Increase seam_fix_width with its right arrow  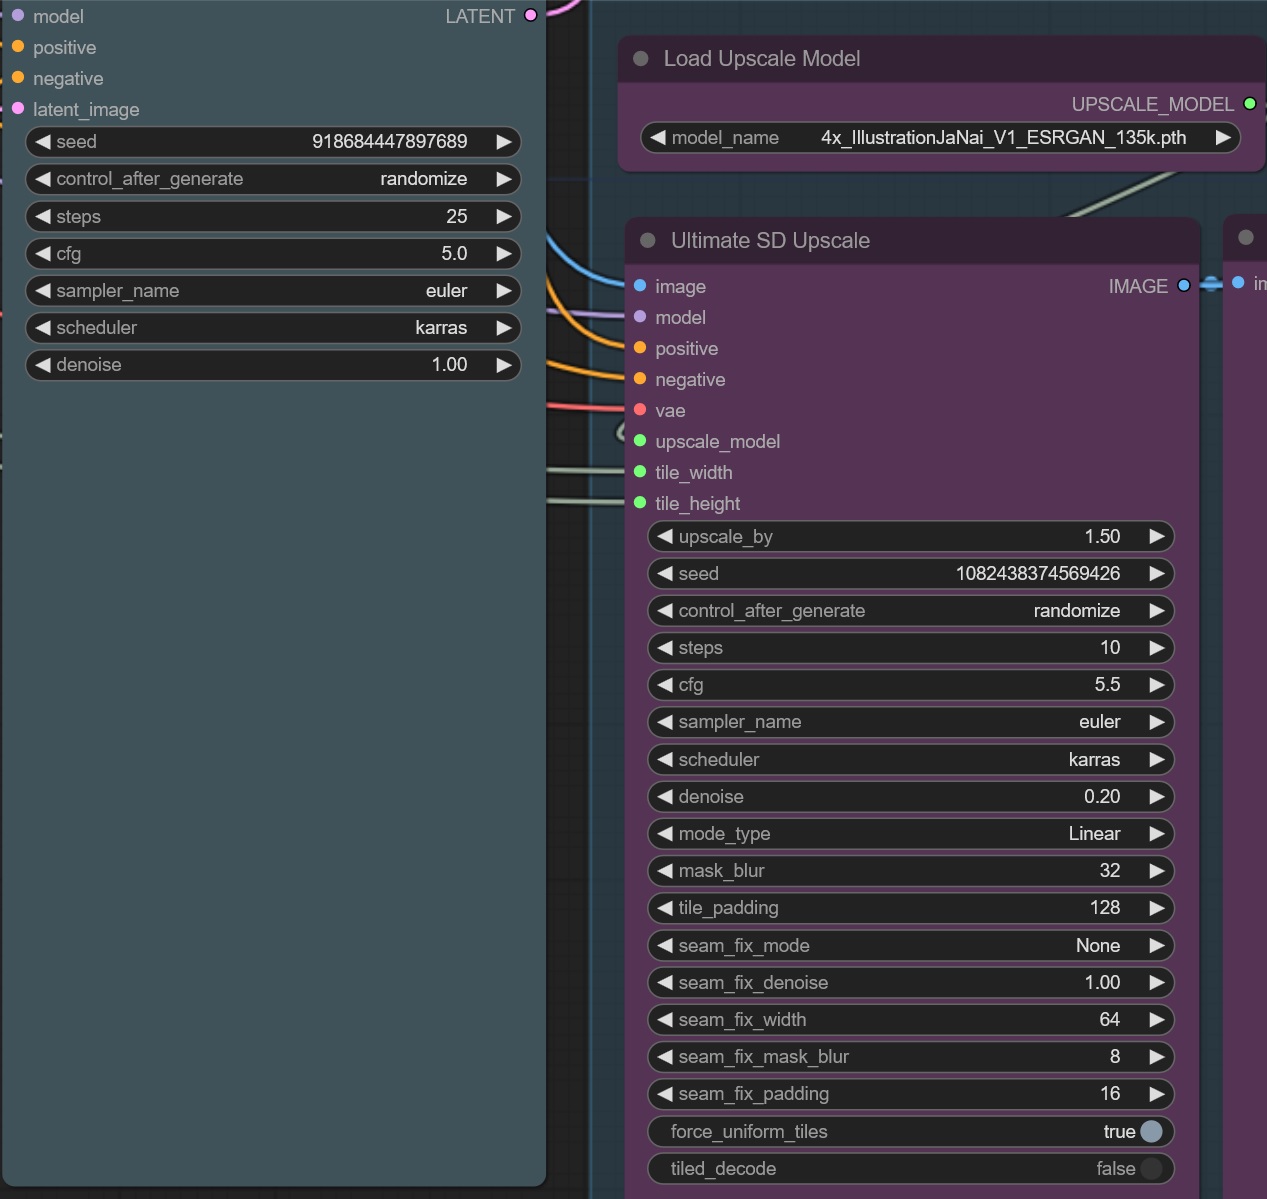[x=1157, y=1020]
